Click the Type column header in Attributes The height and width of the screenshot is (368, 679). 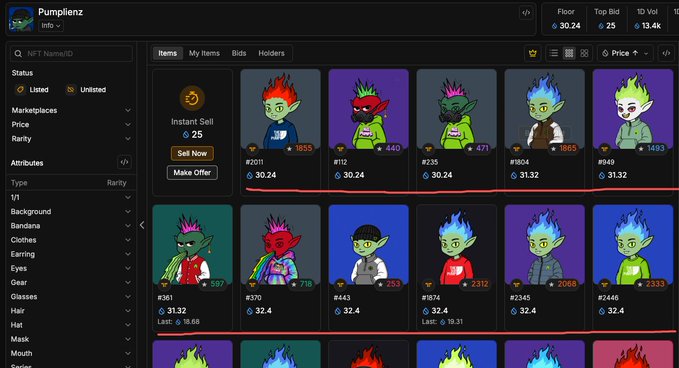19,183
